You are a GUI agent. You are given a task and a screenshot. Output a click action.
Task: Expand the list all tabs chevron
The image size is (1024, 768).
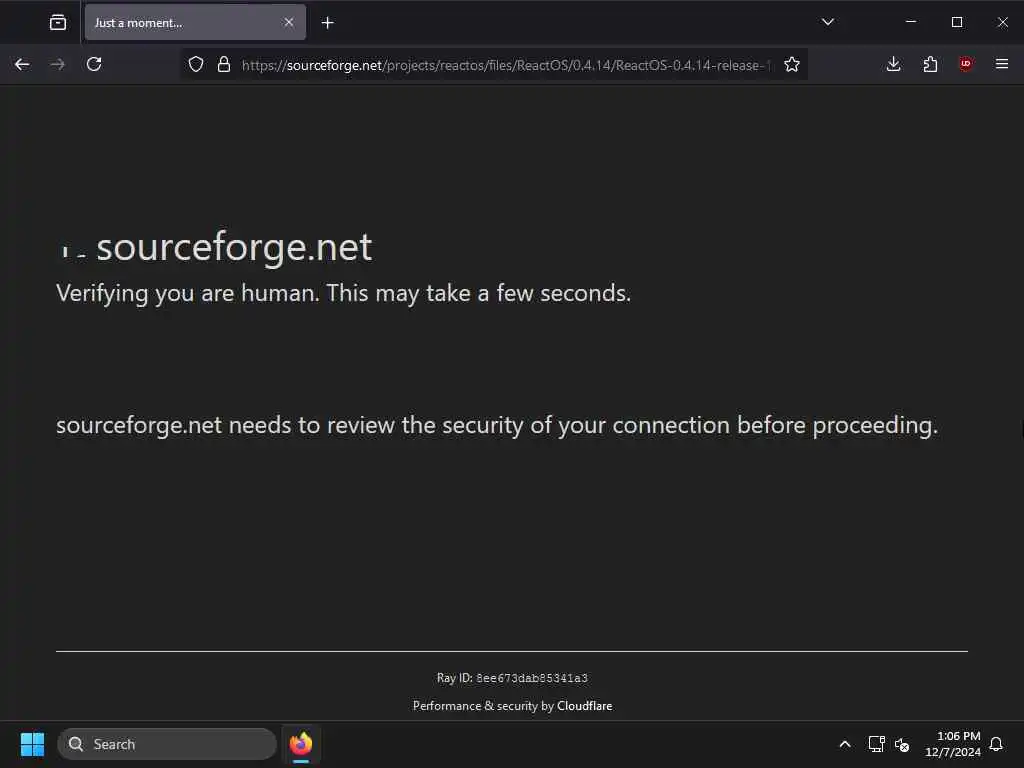coord(827,22)
